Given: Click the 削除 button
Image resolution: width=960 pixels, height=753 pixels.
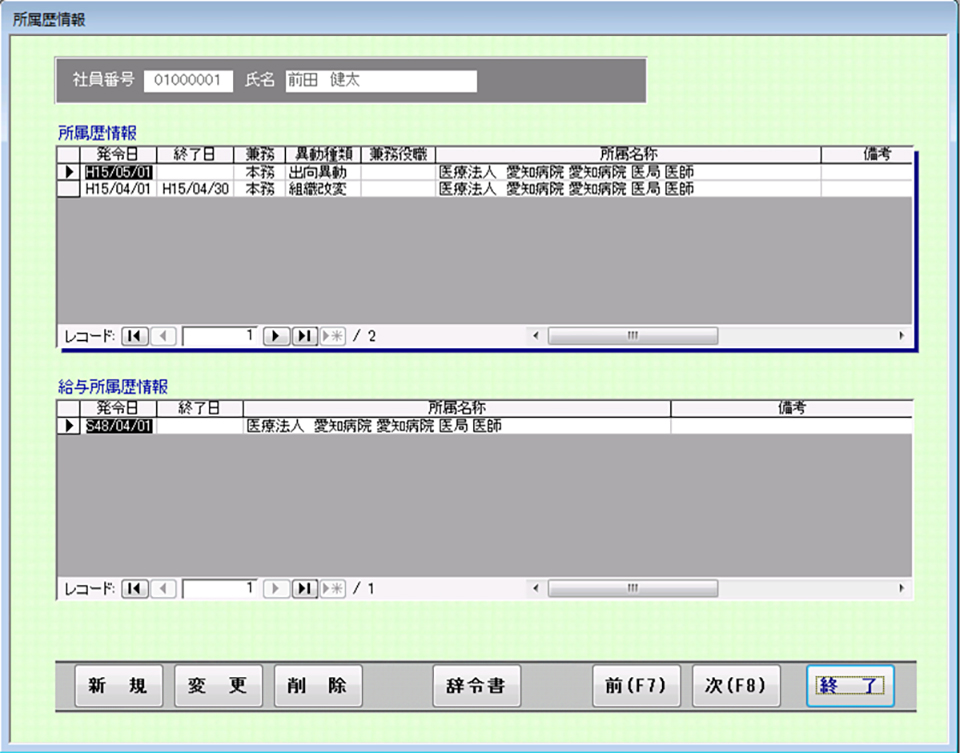Looking at the screenshot, I should [x=318, y=686].
